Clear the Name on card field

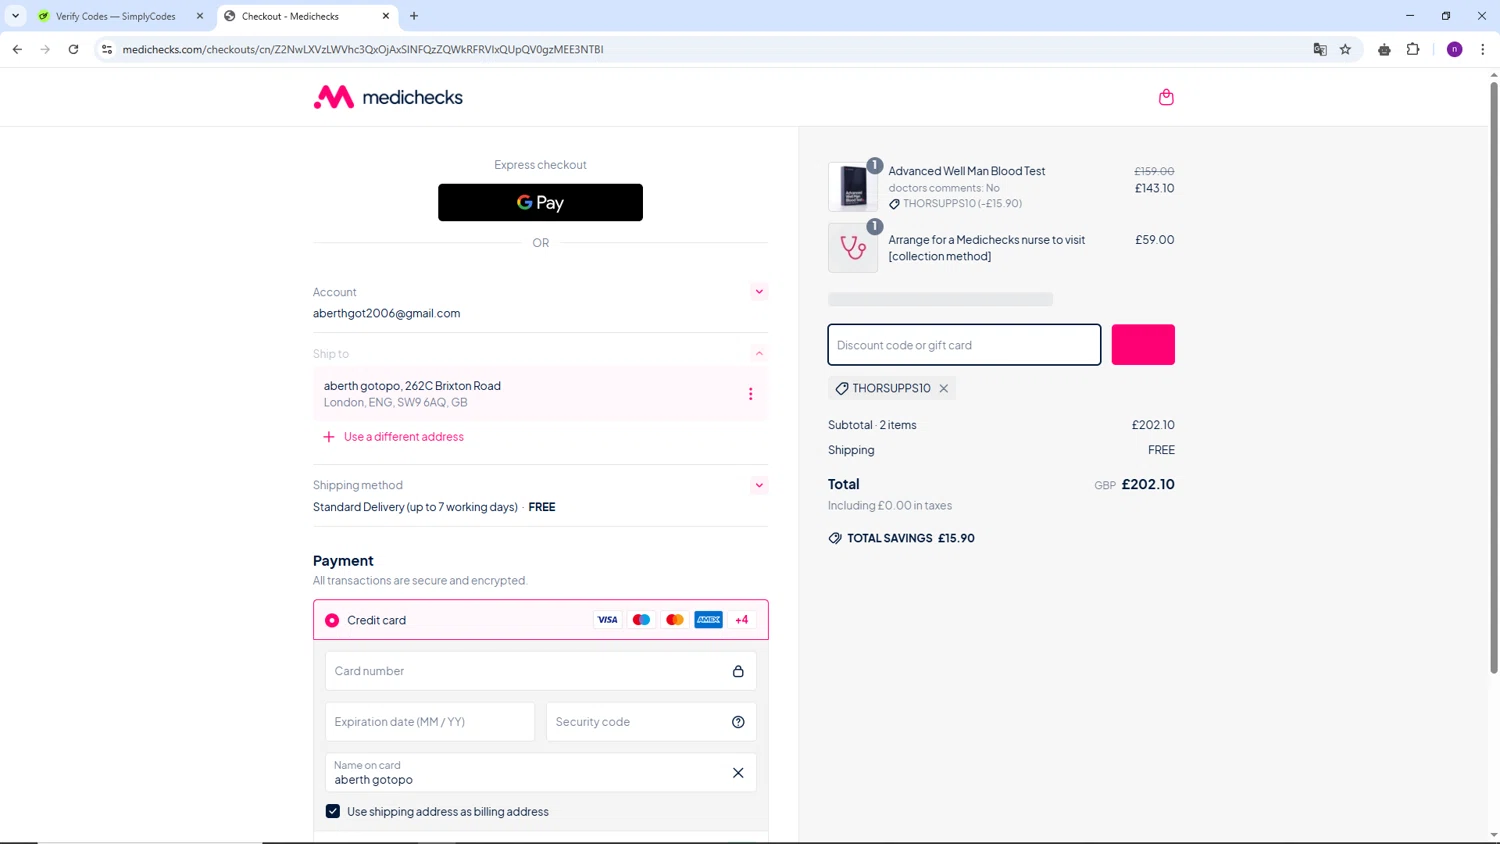(738, 773)
